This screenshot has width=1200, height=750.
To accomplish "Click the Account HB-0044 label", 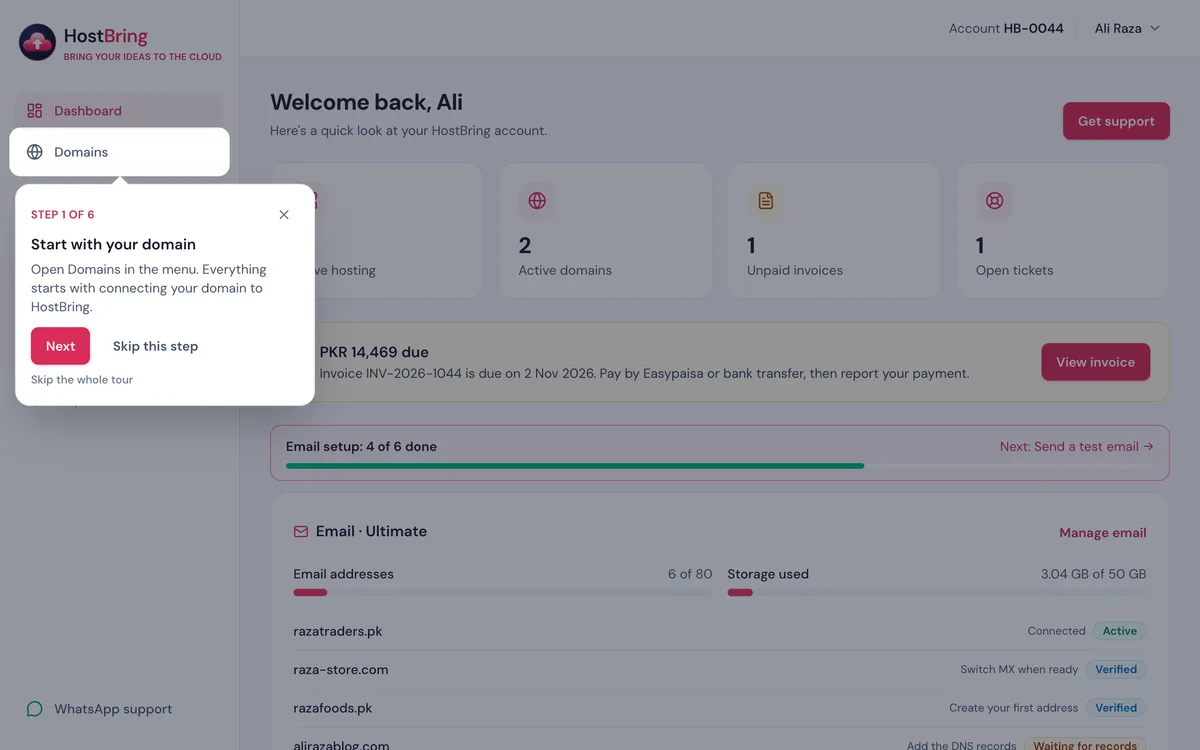I will click(x=1006, y=28).
